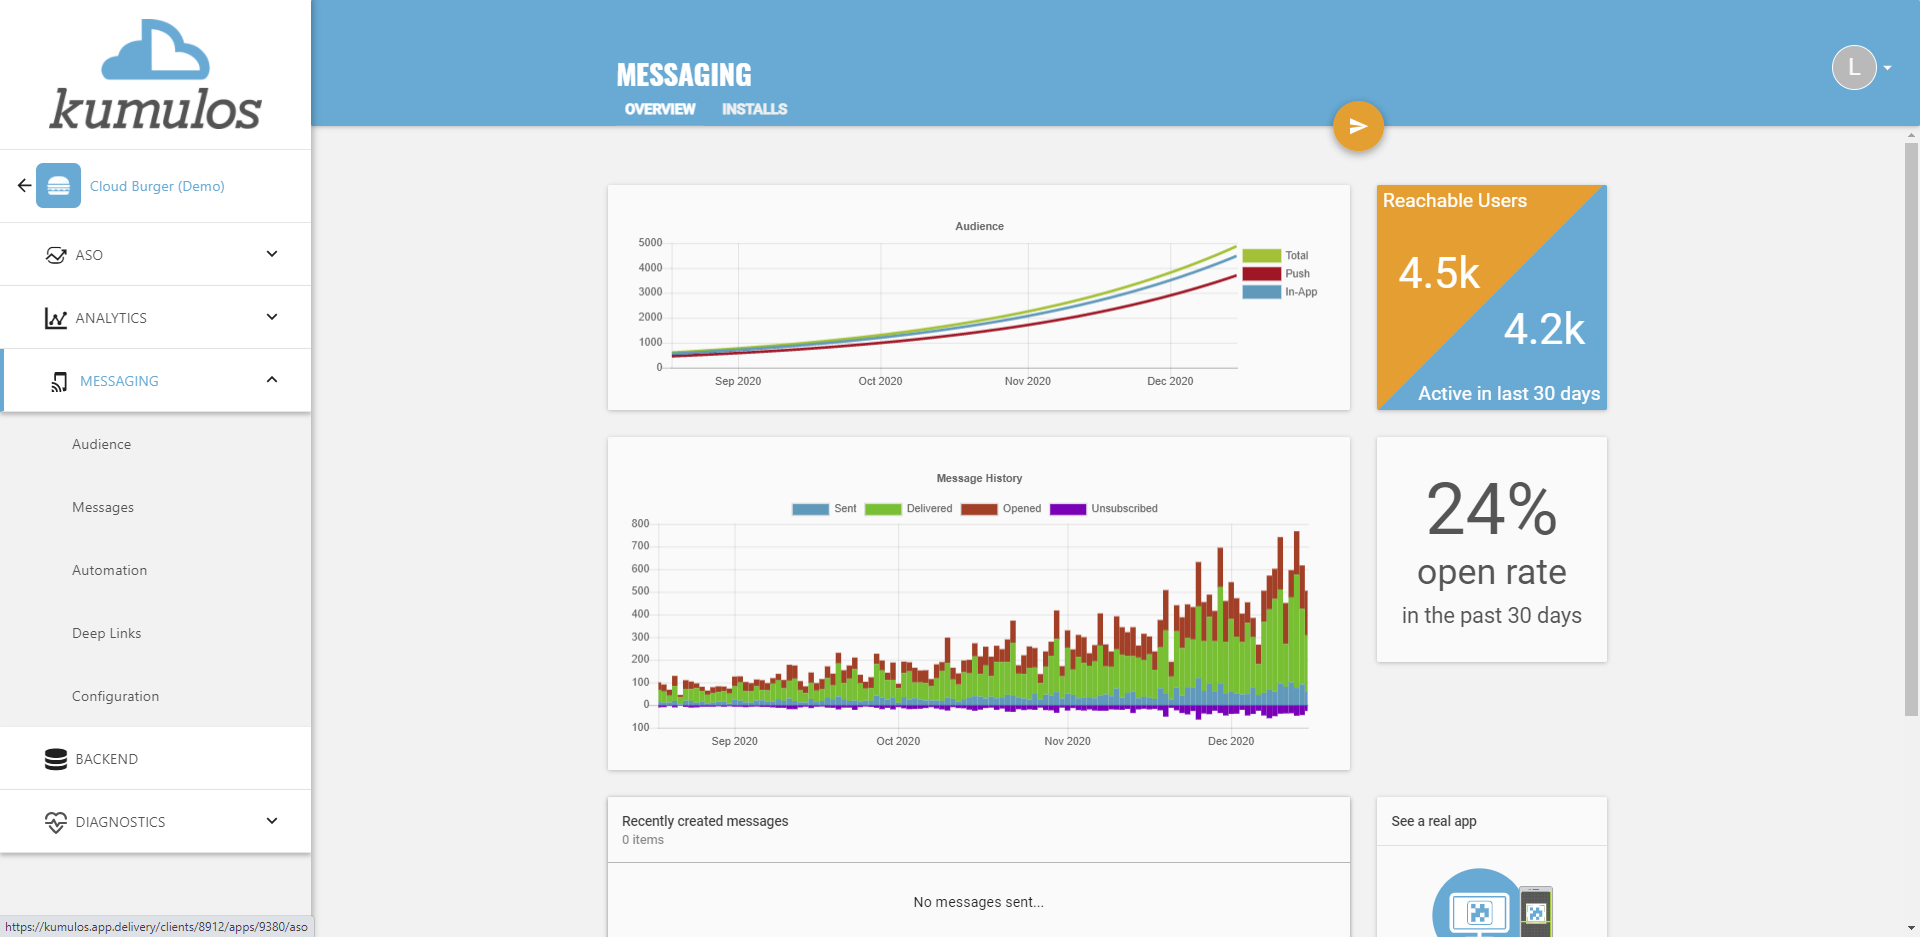Screen dimensions: 1920x937
Task: Toggle Unsubscribed series in Message History legend
Action: (1103, 509)
